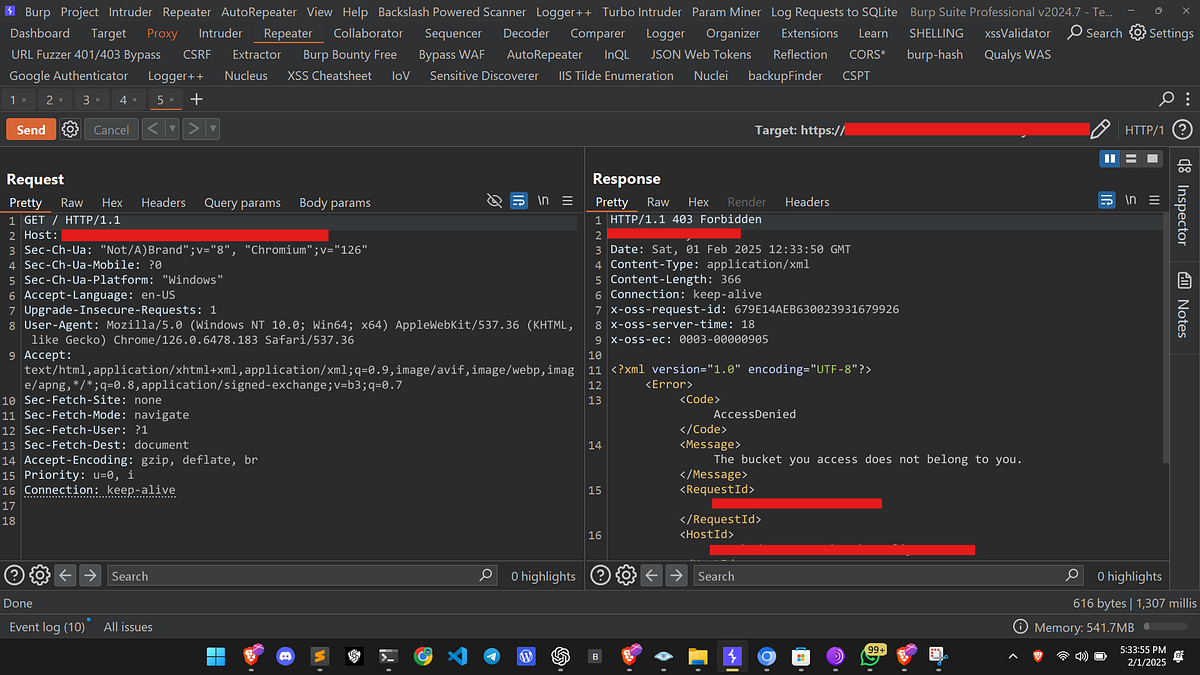Open Request panel hamburger menu
1200x675 pixels.
coord(567,201)
